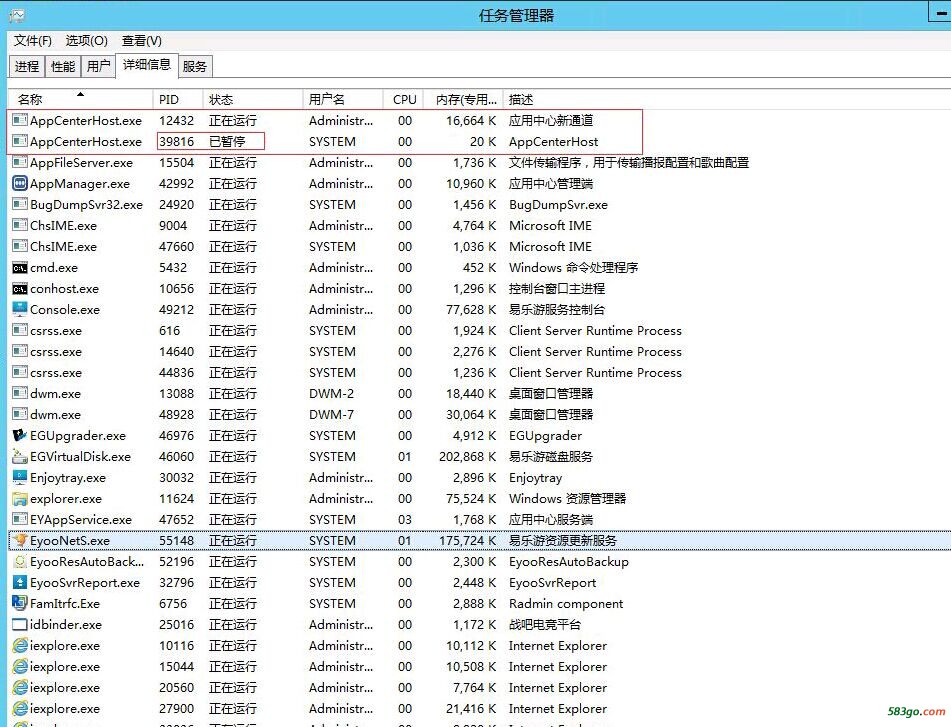Image resolution: width=951 pixels, height=727 pixels.
Task: Select the 控制台窗口主进程 description
Action: click(x=557, y=289)
